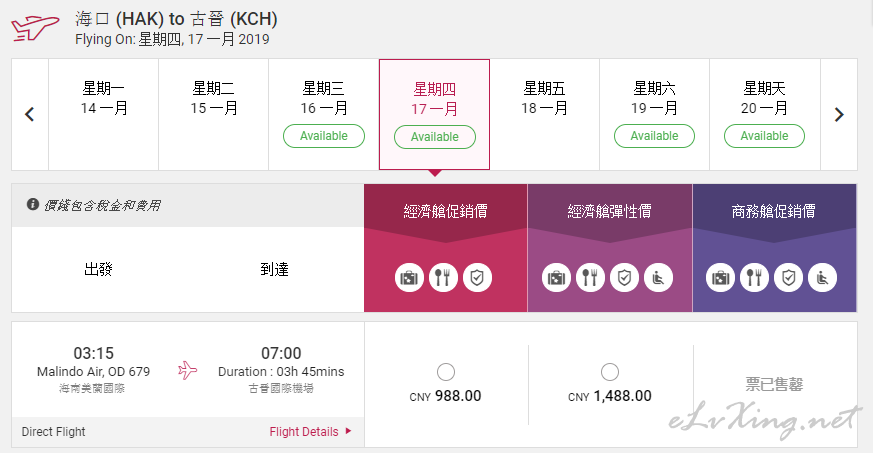Show next week of dates
Viewport: 873px width, 453px height.
(x=839, y=115)
